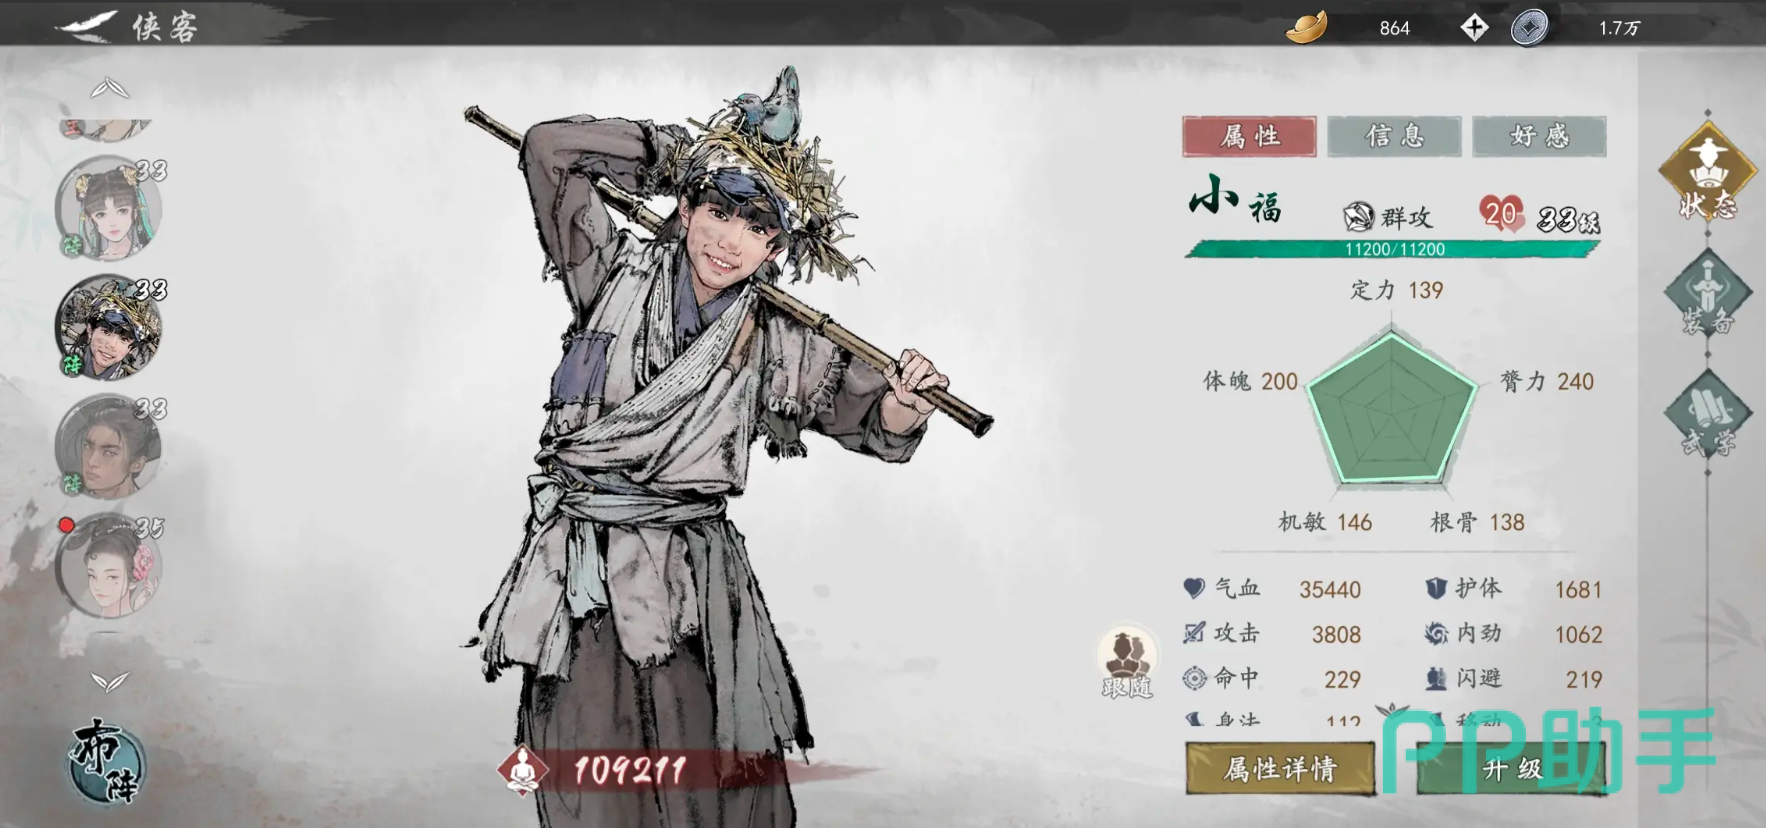Select the female hero portrait with red dot

click(x=108, y=565)
